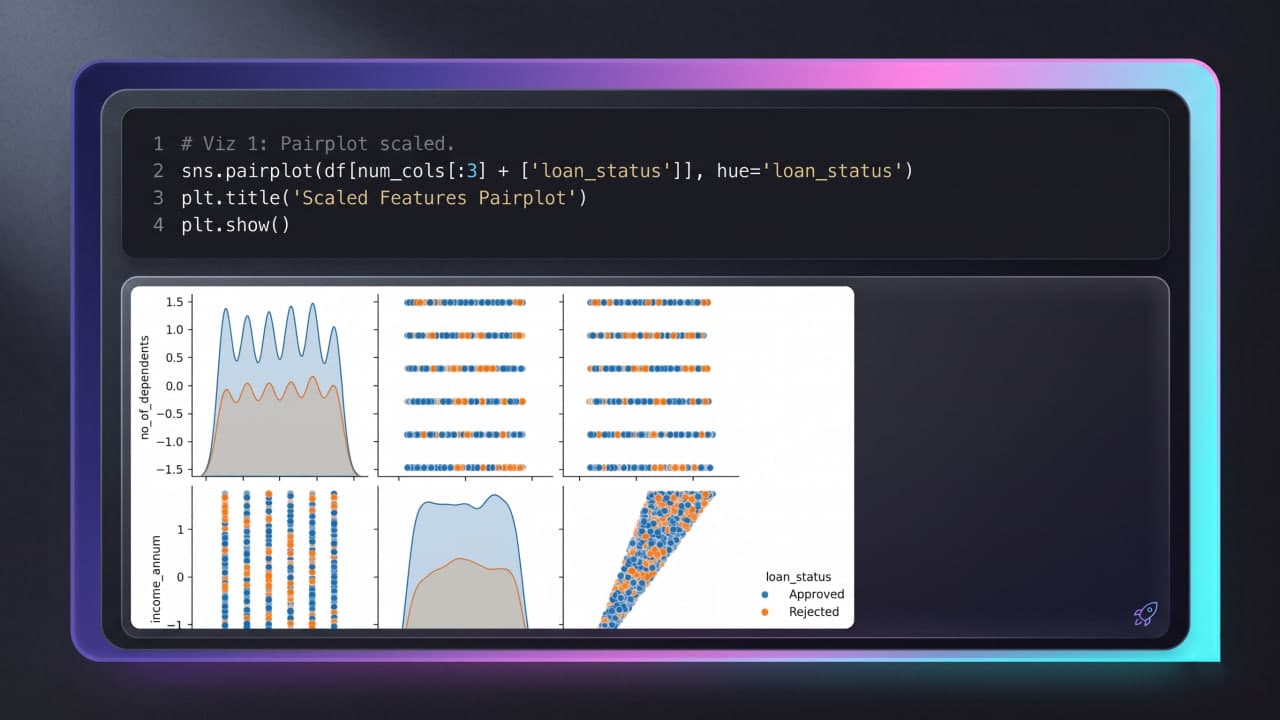Click line number 1 in the code gutter
Image resolution: width=1280 pixels, height=720 pixels.
click(158, 143)
